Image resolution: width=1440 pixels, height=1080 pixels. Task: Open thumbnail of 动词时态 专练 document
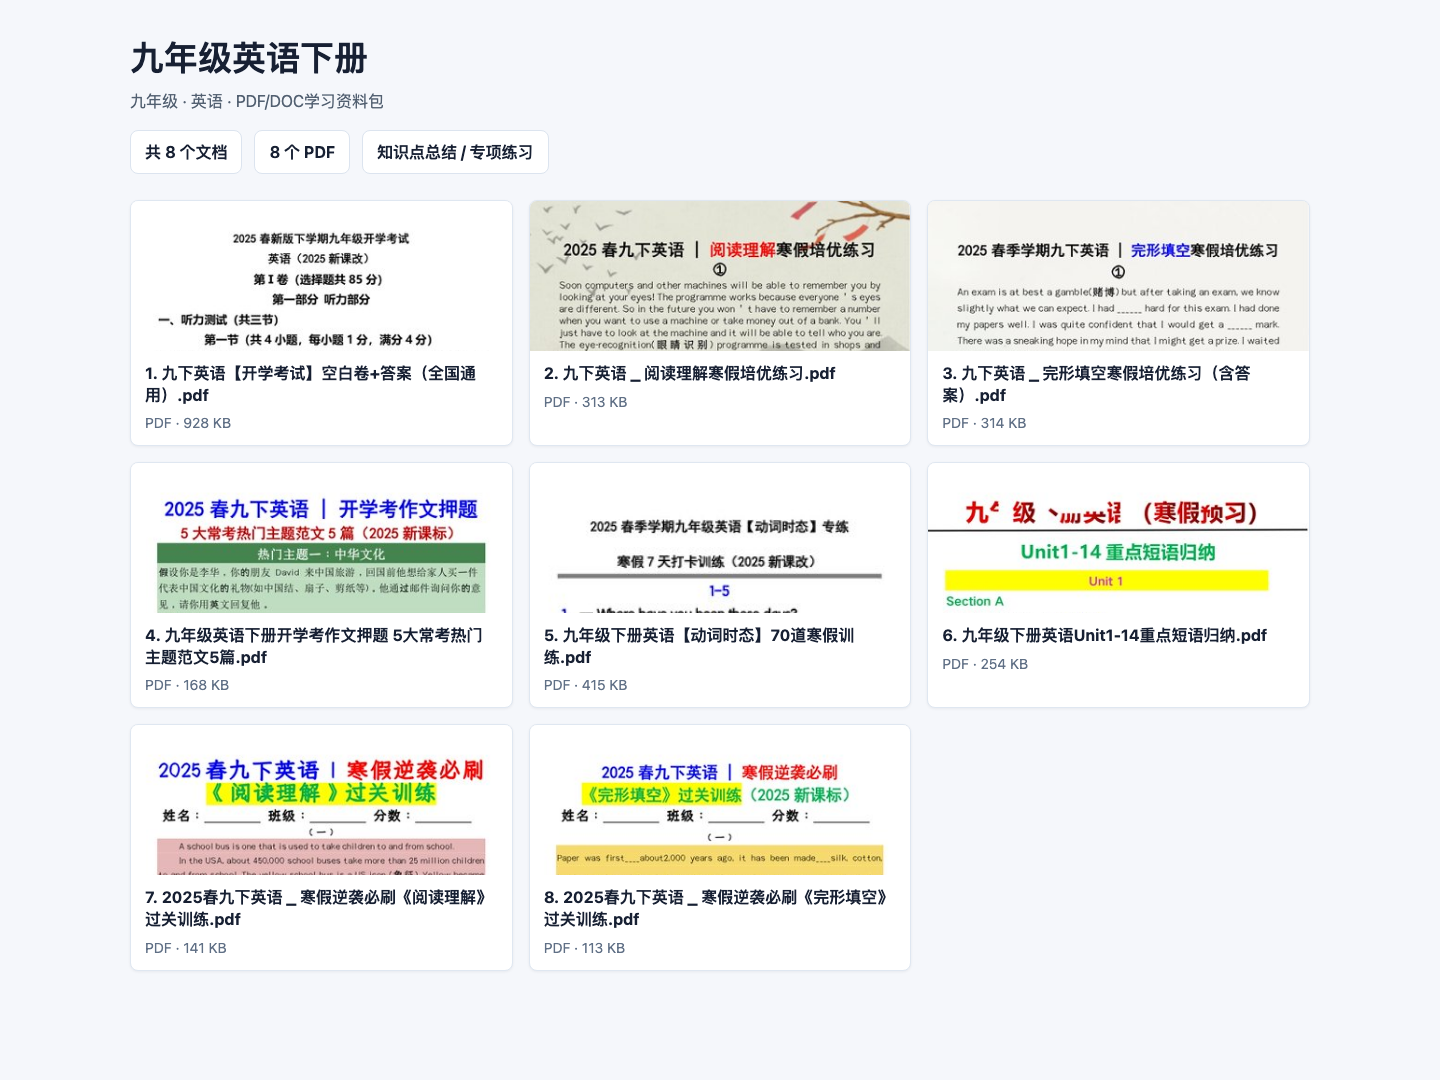720,538
